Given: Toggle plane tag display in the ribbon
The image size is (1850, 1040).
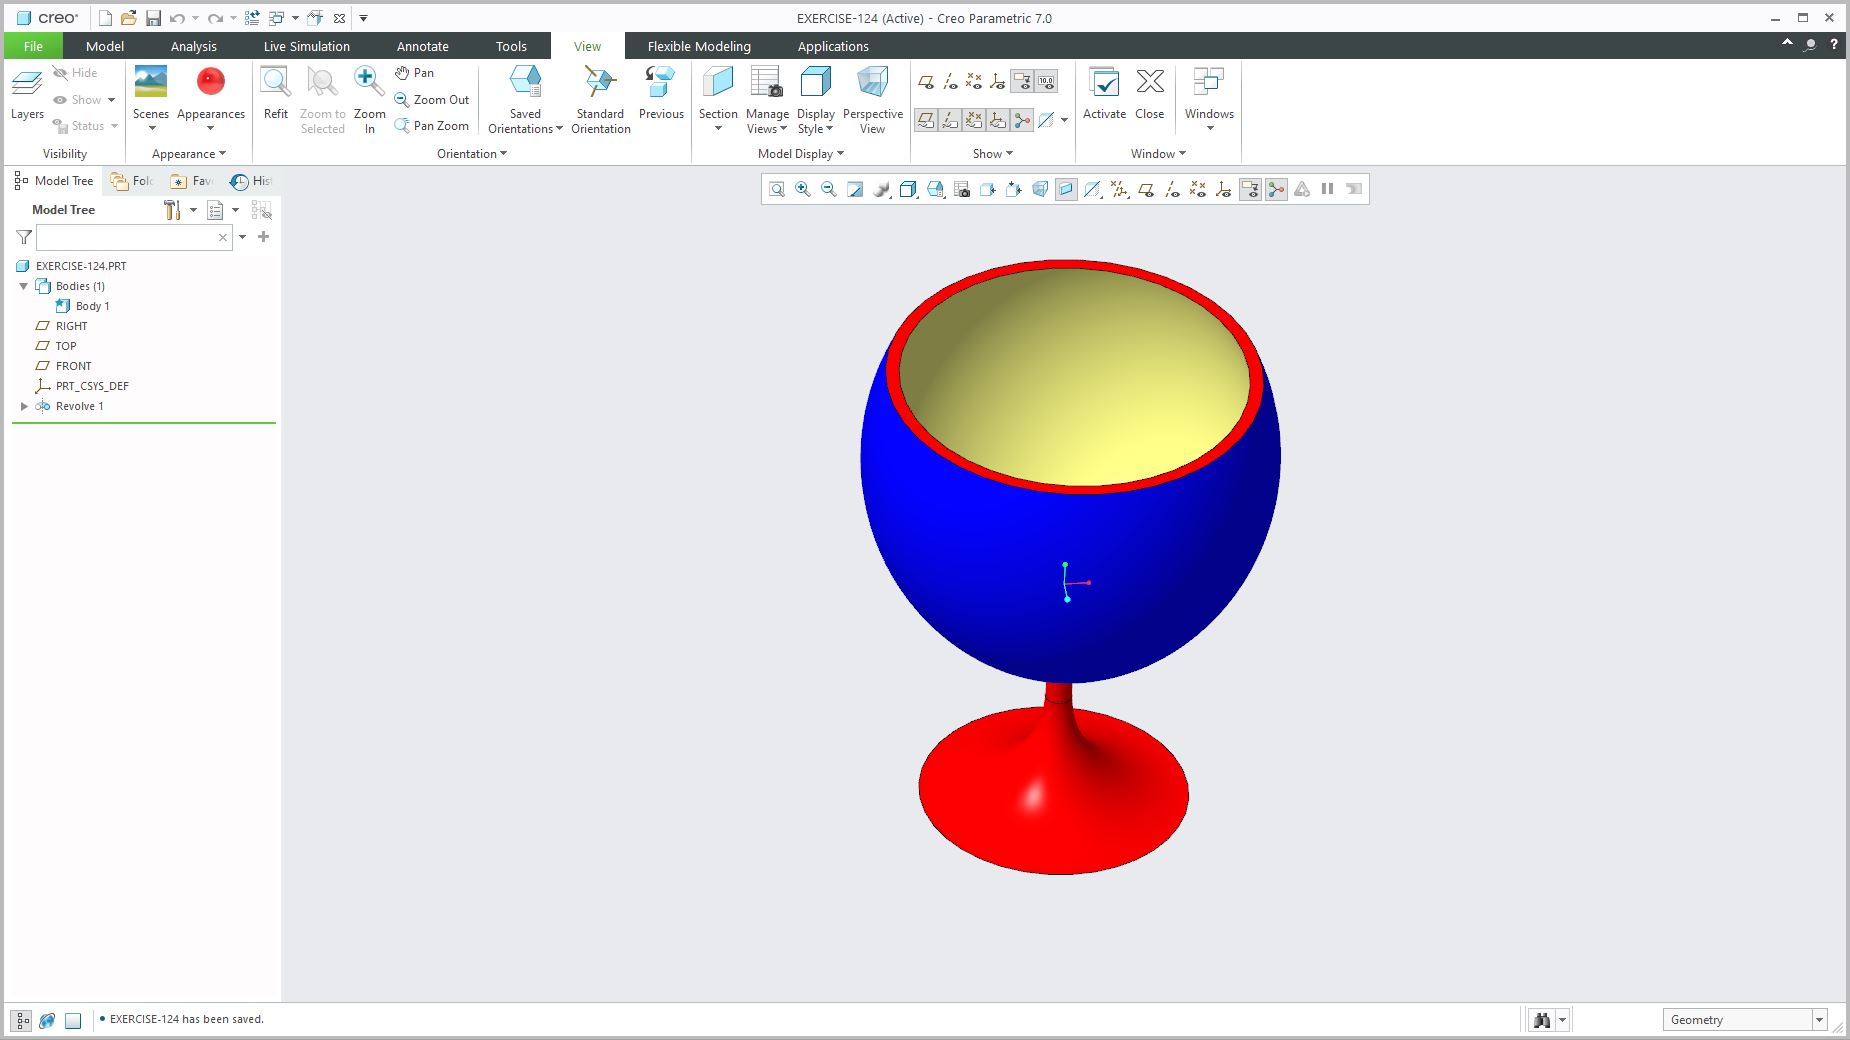Looking at the screenshot, I should [x=926, y=121].
